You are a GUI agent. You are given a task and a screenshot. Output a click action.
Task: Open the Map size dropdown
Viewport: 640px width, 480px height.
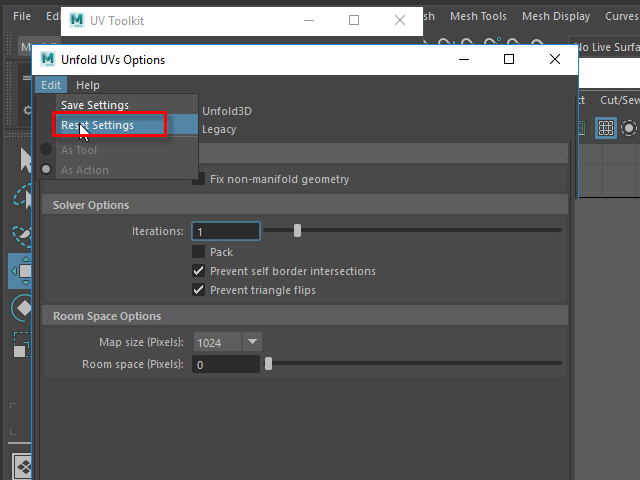(227, 342)
